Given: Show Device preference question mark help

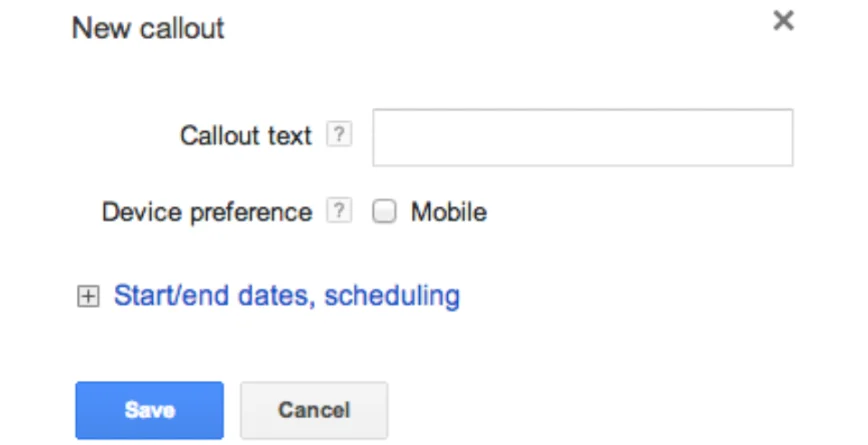Looking at the screenshot, I should pyautogui.click(x=340, y=212).
